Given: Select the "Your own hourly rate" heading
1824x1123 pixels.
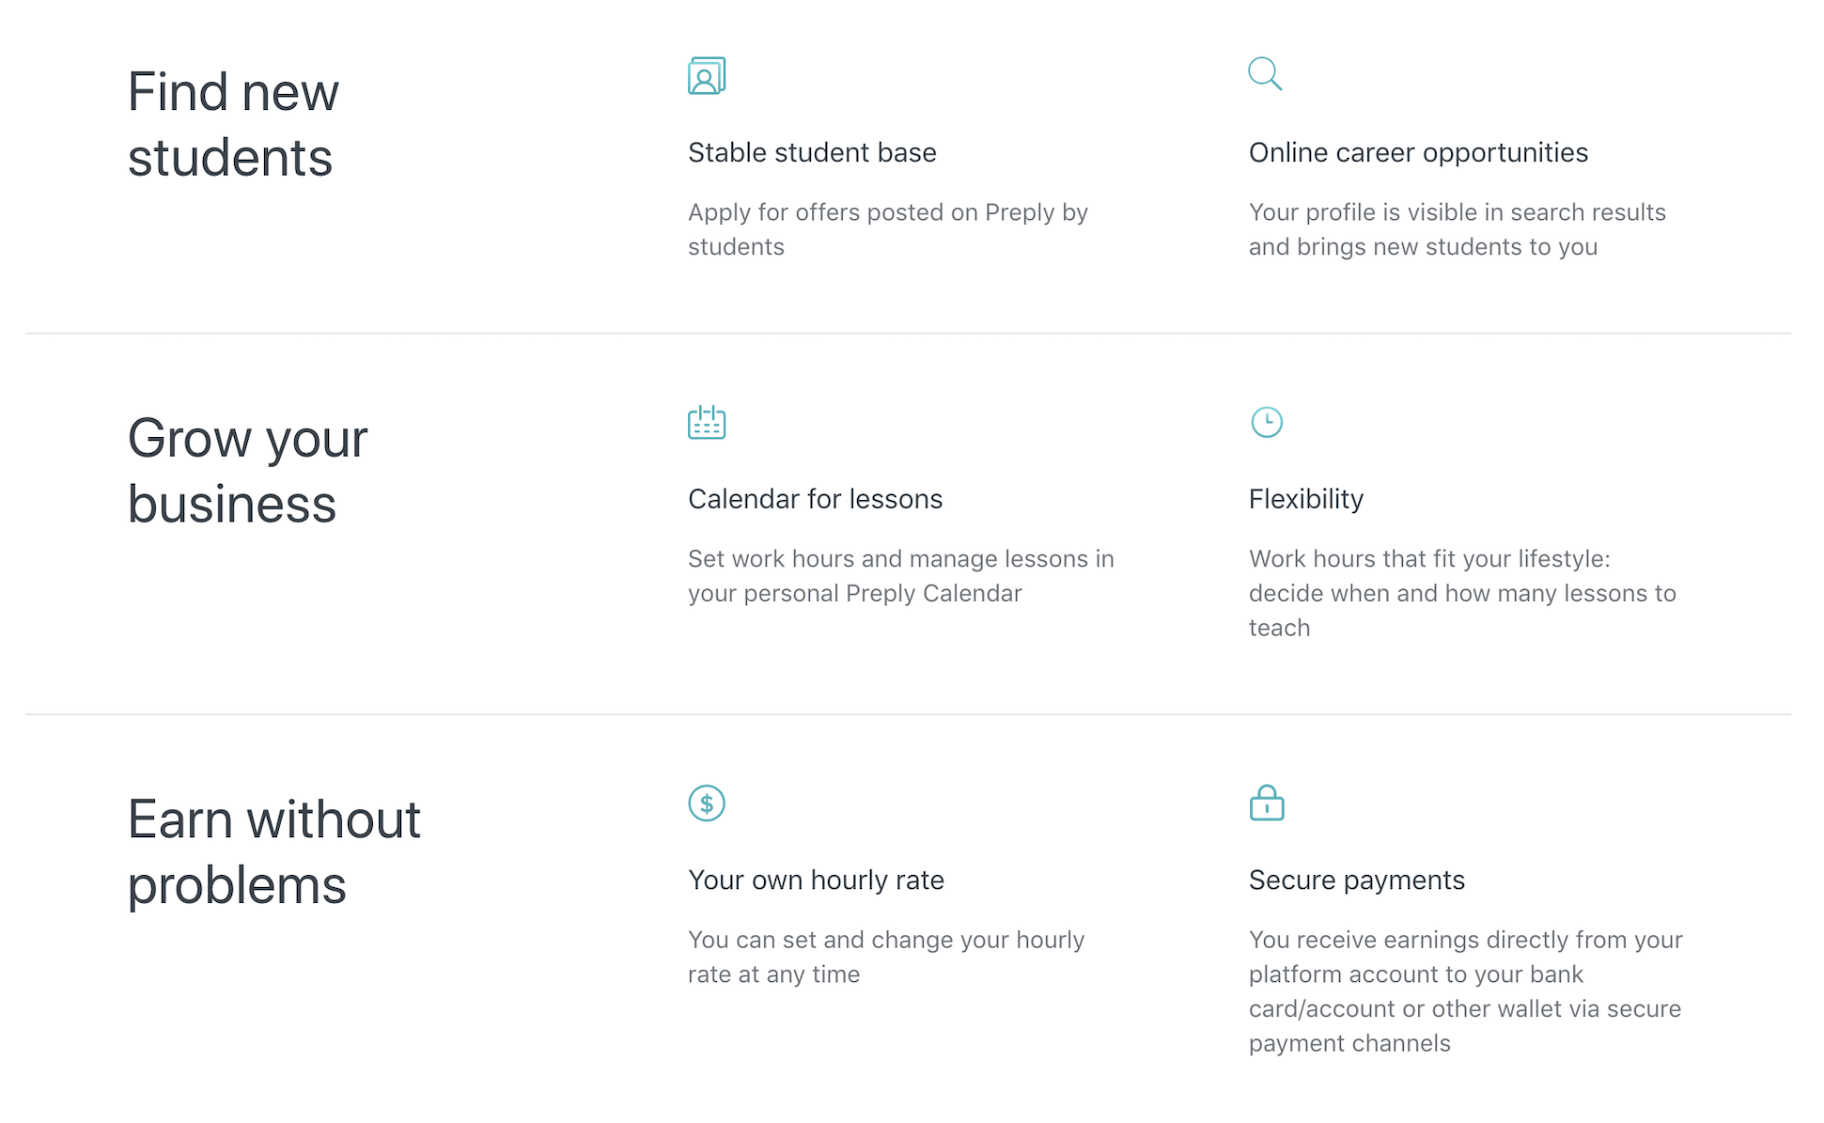Looking at the screenshot, I should point(815,880).
